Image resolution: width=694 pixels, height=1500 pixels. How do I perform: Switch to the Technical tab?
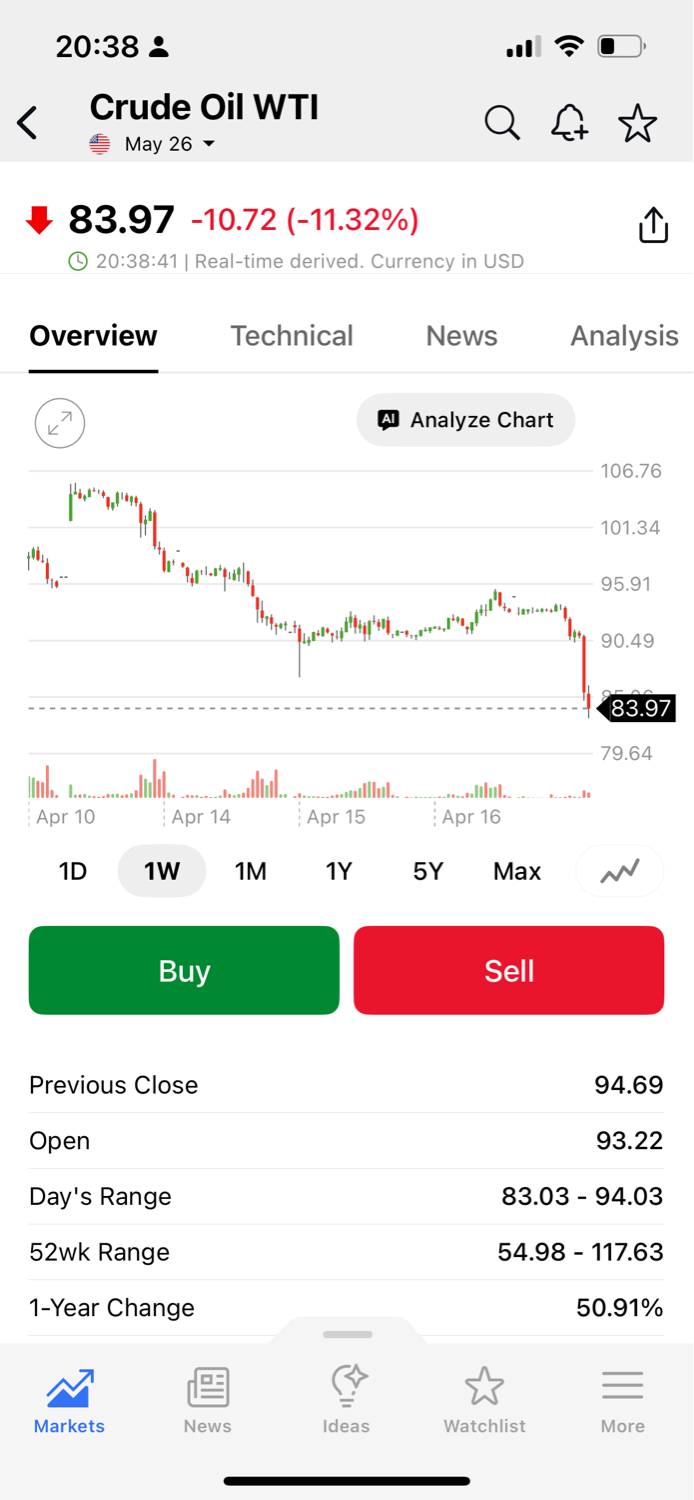(292, 336)
